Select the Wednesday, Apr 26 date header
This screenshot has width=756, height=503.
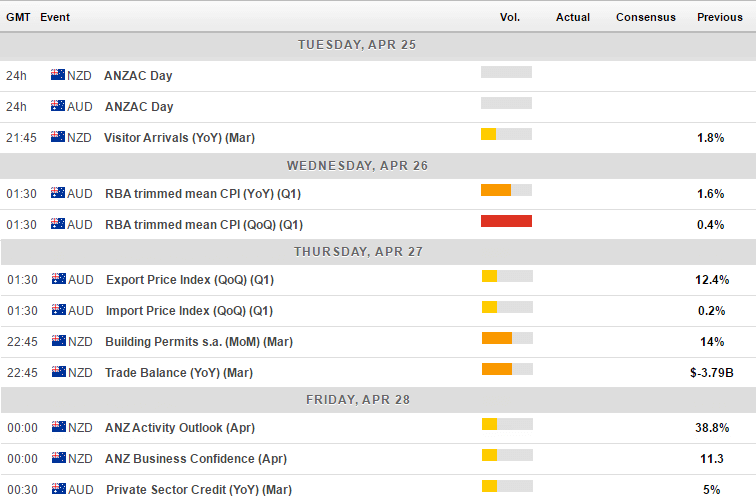coord(357,166)
